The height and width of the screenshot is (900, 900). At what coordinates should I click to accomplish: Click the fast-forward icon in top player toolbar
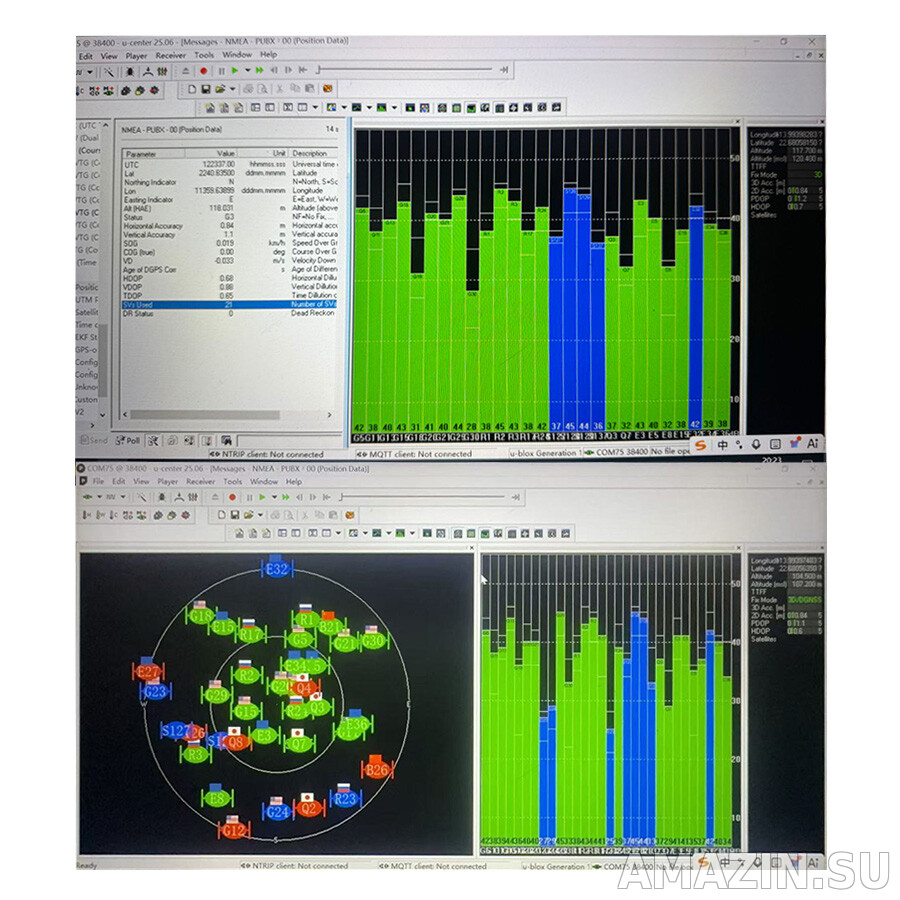tap(259, 70)
